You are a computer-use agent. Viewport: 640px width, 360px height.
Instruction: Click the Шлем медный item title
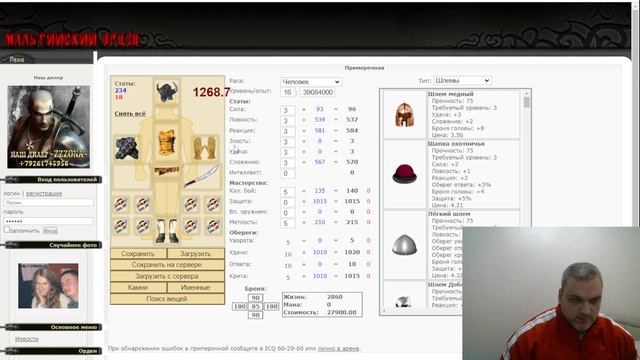[451, 94]
